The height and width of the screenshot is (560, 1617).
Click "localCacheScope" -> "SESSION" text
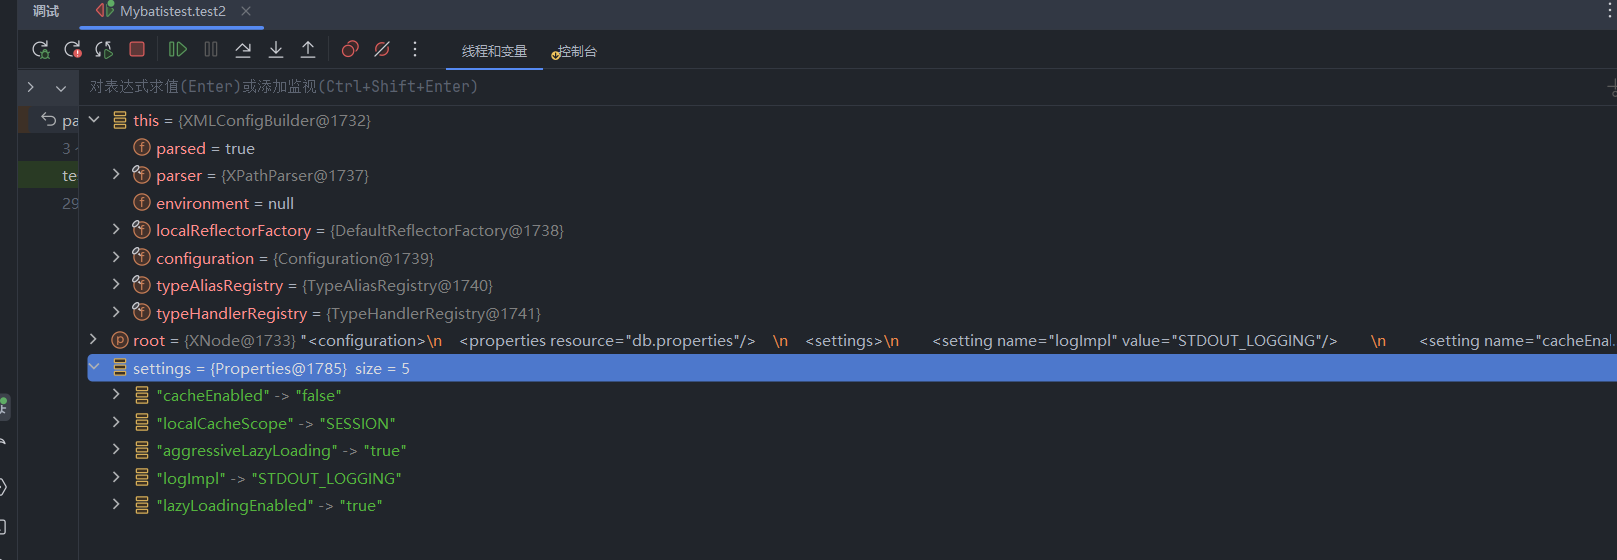276,423
